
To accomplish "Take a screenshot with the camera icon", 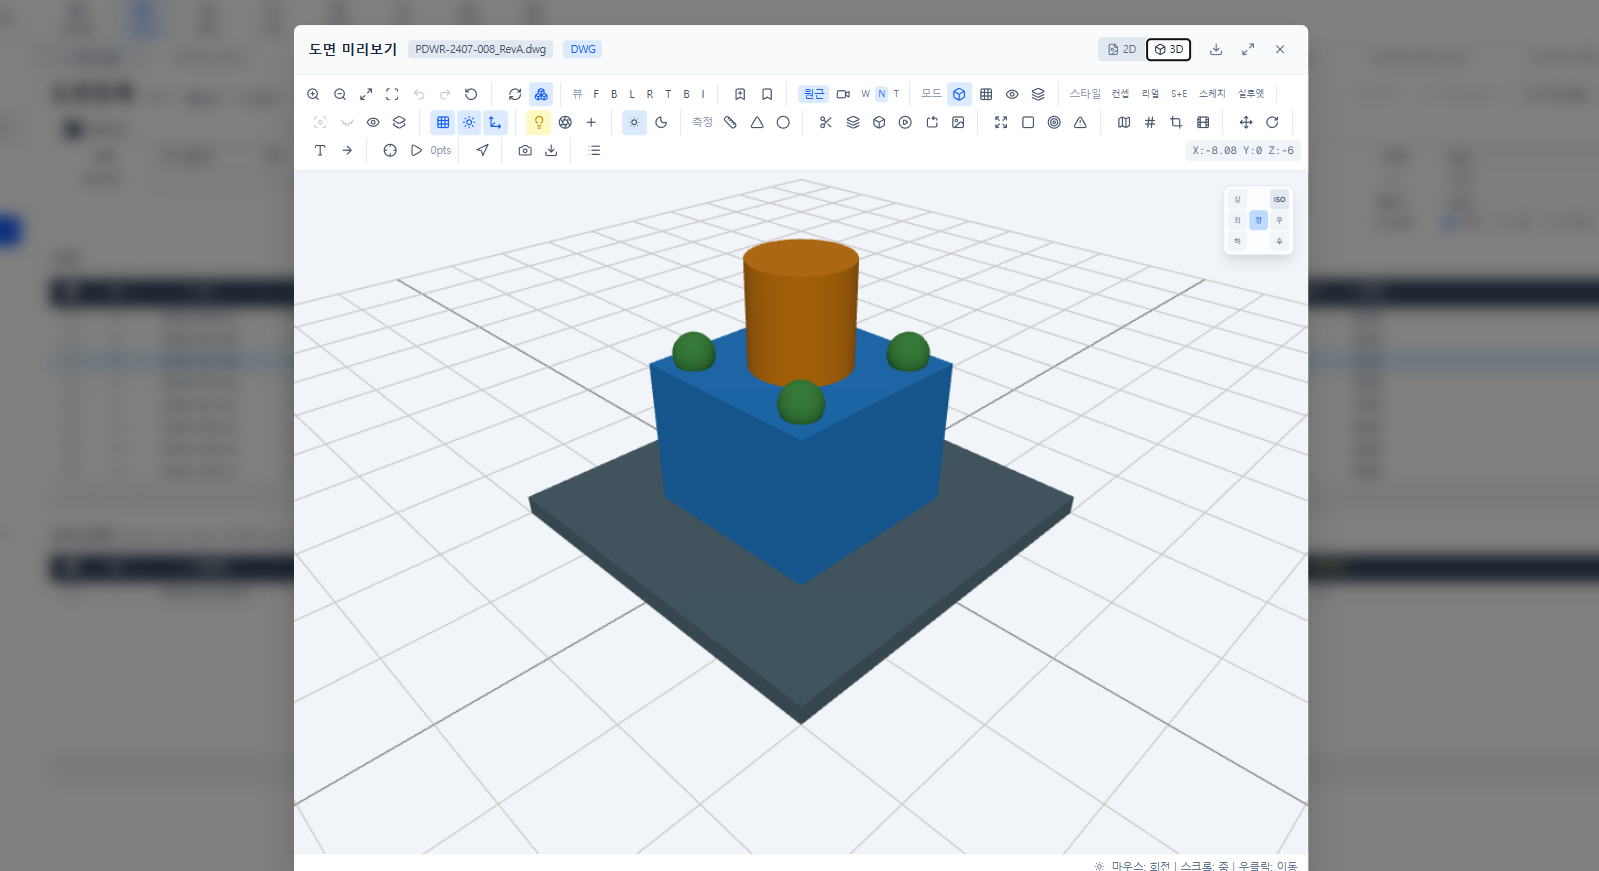I will pyautogui.click(x=525, y=150).
